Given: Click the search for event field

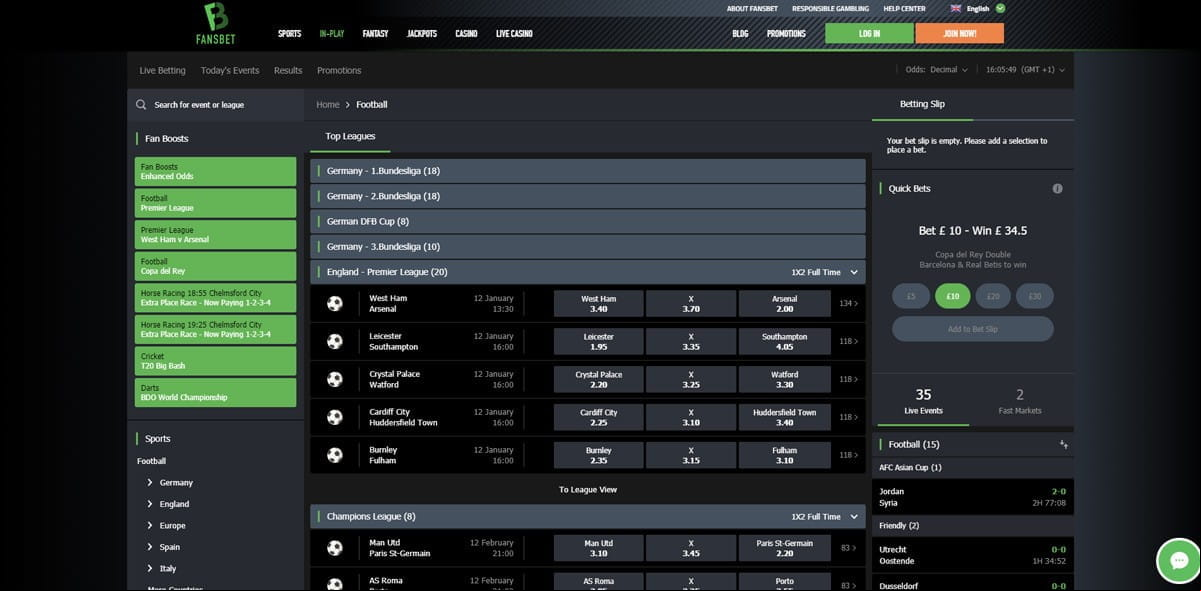Looking at the screenshot, I should 215,104.
